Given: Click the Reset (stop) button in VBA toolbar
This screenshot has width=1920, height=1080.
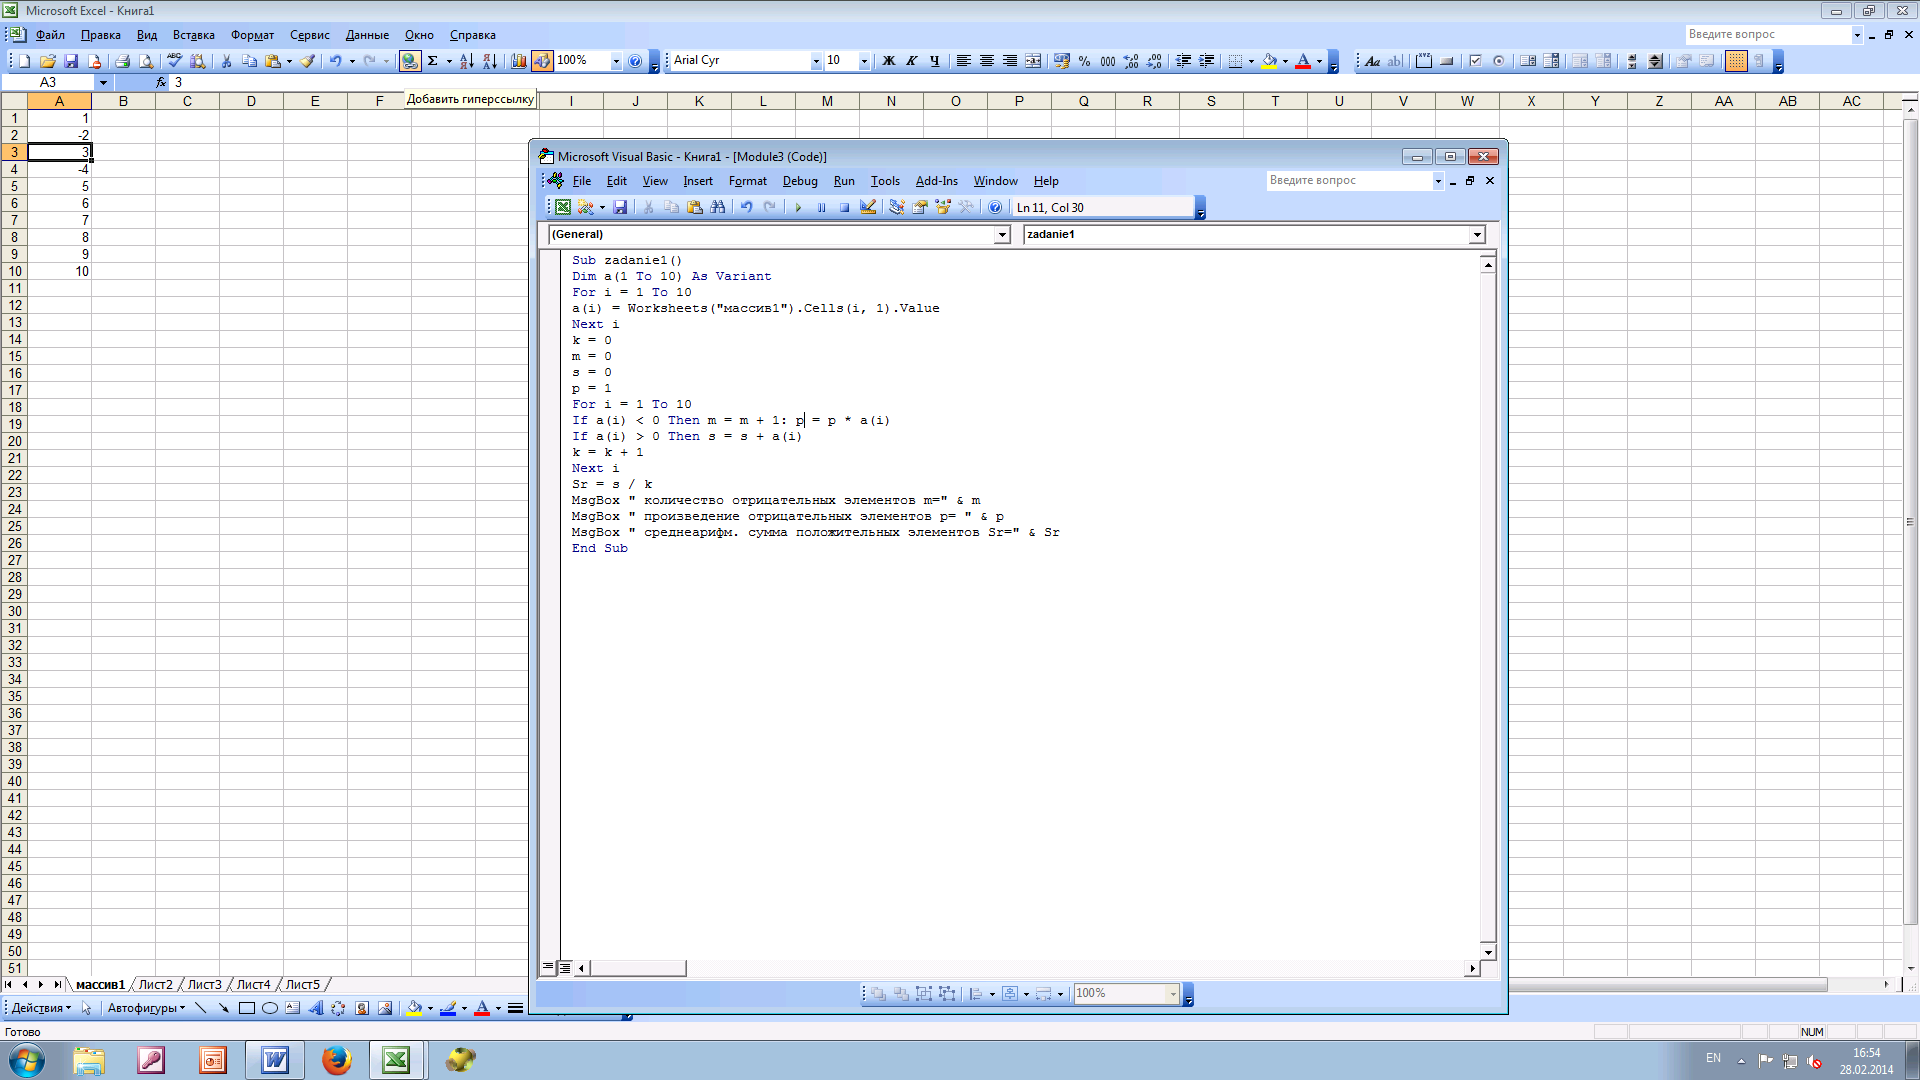Looking at the screenshot, I should point(844,207).
